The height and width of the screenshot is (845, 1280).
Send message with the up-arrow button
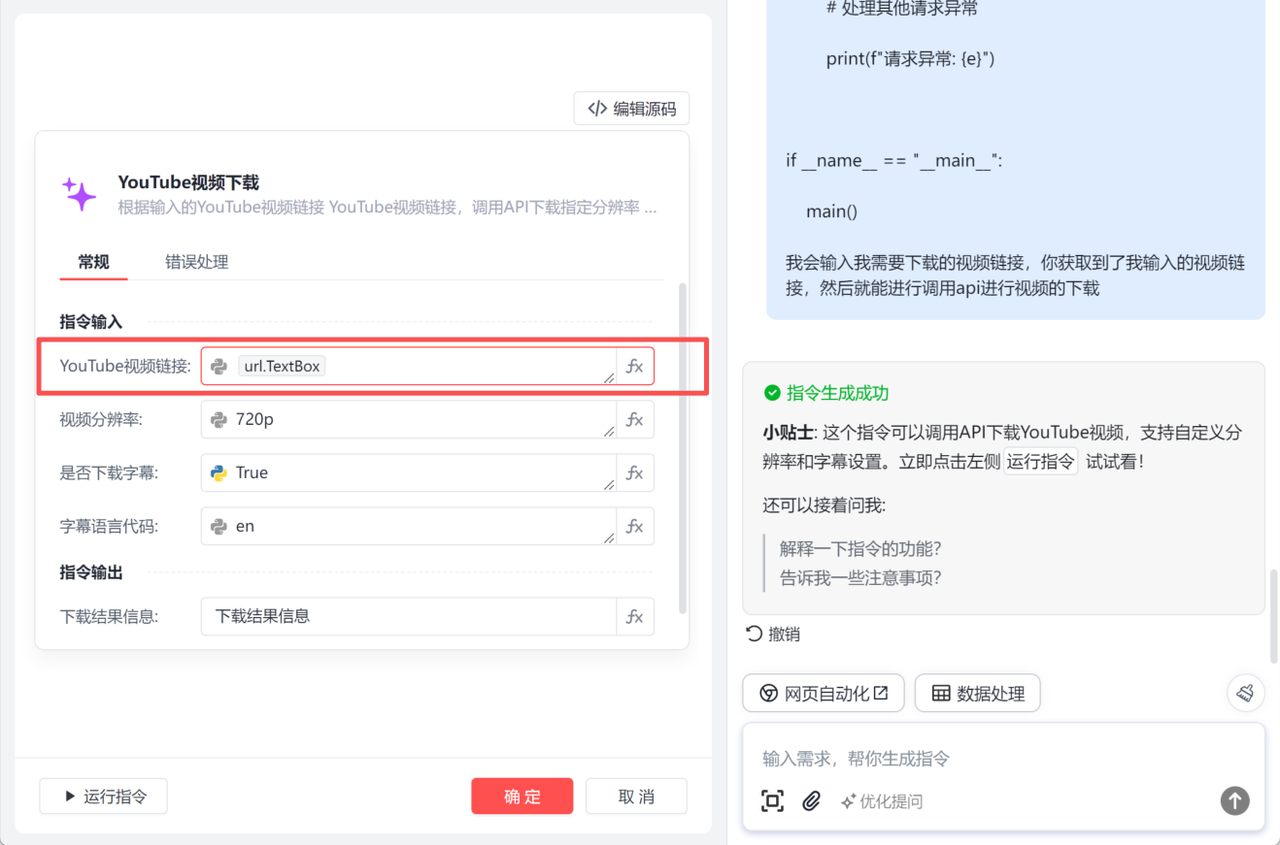coord(1235,800)
